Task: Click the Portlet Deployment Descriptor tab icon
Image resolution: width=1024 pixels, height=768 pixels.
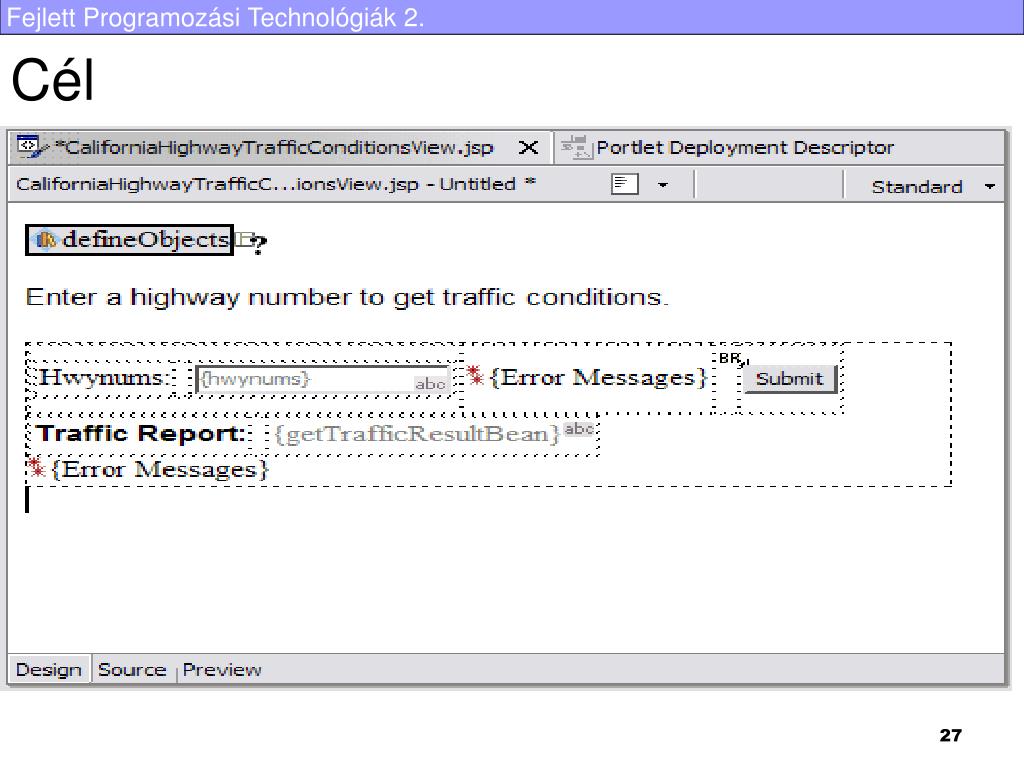Action: pyautogui.click(x=576, y=147)
